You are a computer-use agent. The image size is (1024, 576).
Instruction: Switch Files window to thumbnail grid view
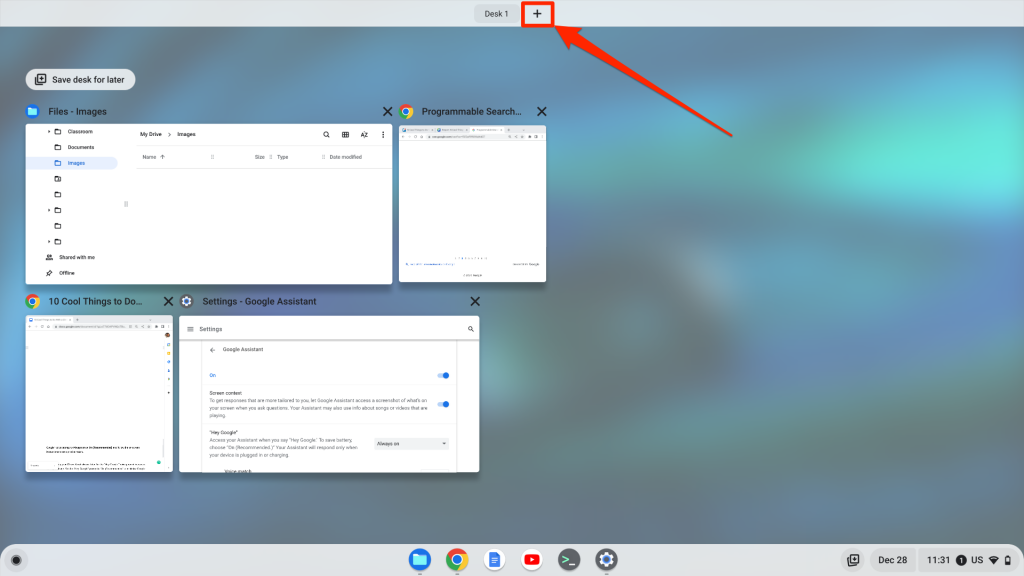click(345, 135)
